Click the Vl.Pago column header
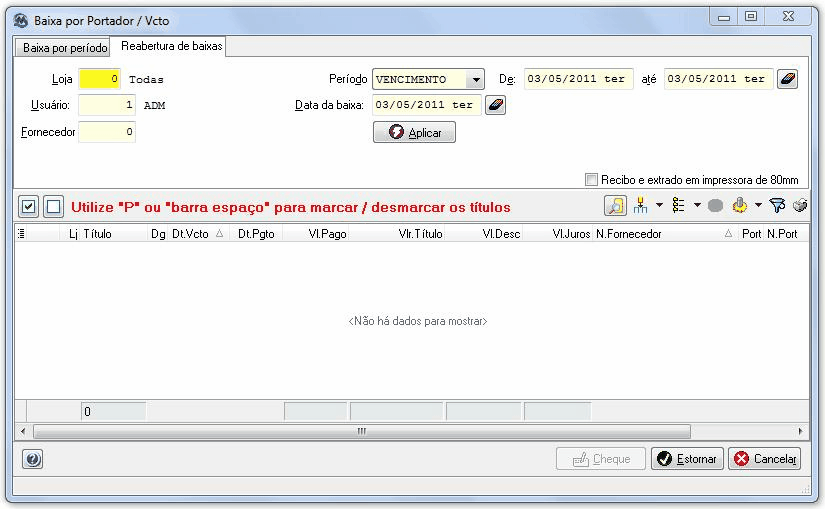The width and height of the screenshot is (825, 509). (x=316, y=234)
